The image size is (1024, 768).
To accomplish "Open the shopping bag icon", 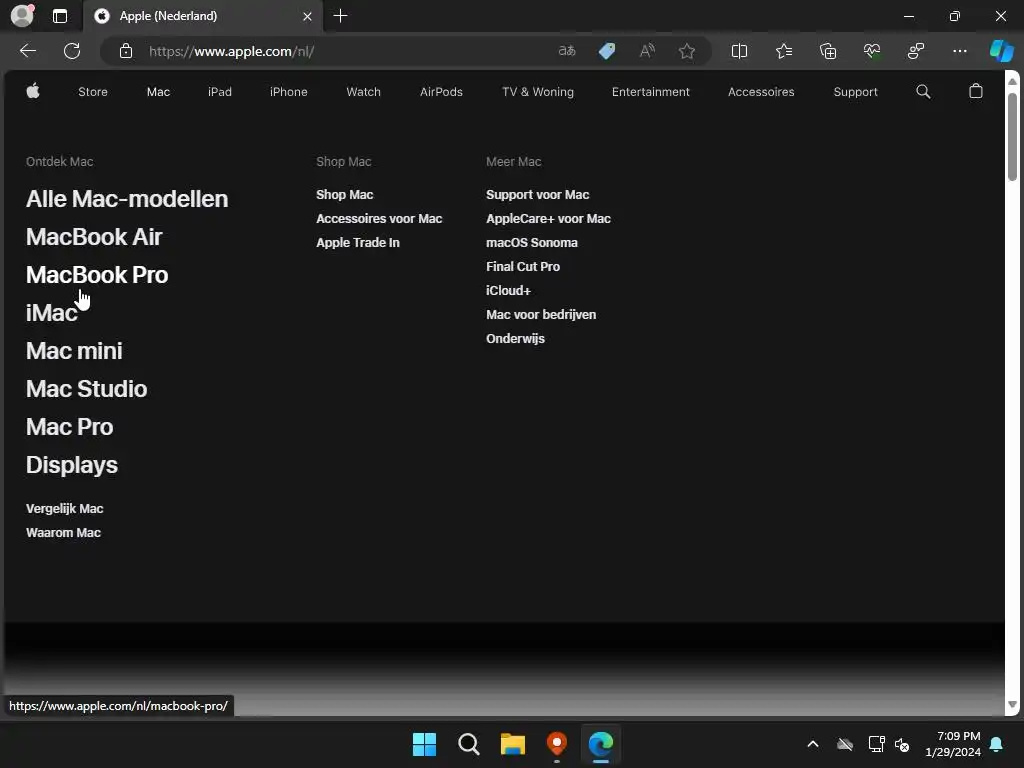I will point(976,91).
